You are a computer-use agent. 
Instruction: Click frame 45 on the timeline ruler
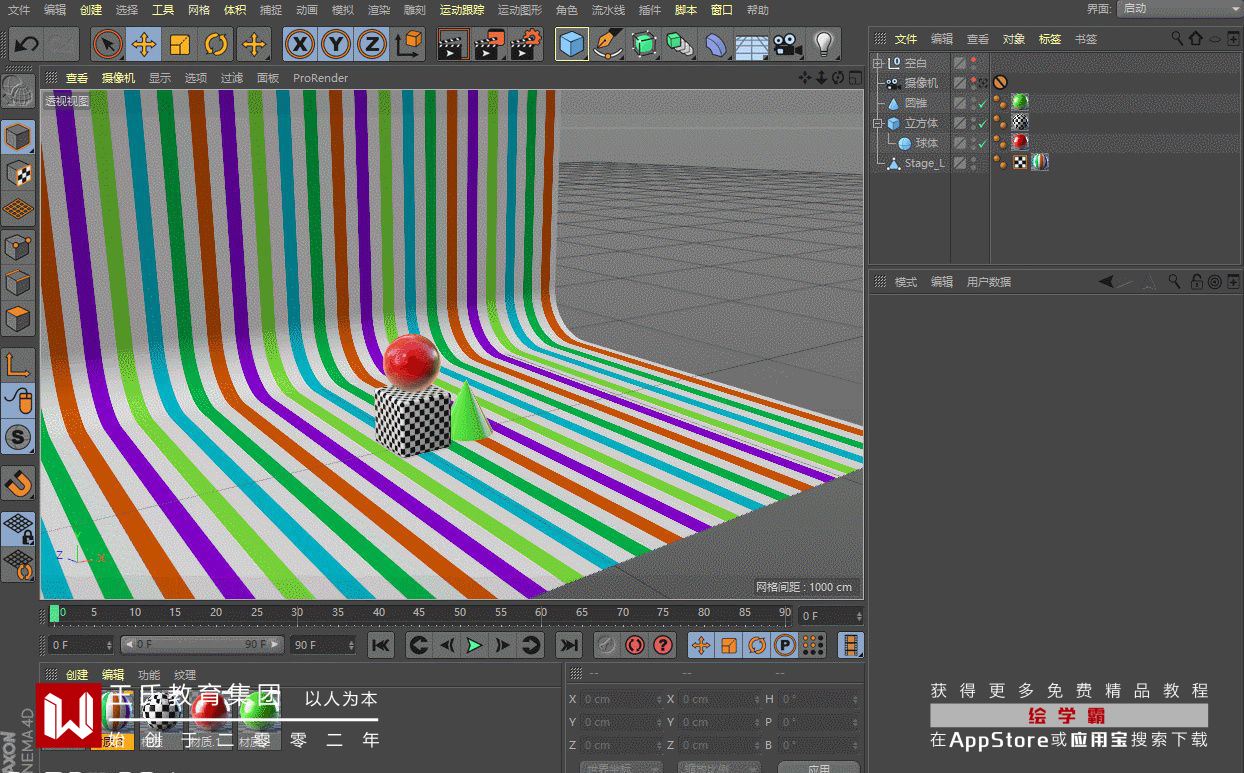pos(419,612)
